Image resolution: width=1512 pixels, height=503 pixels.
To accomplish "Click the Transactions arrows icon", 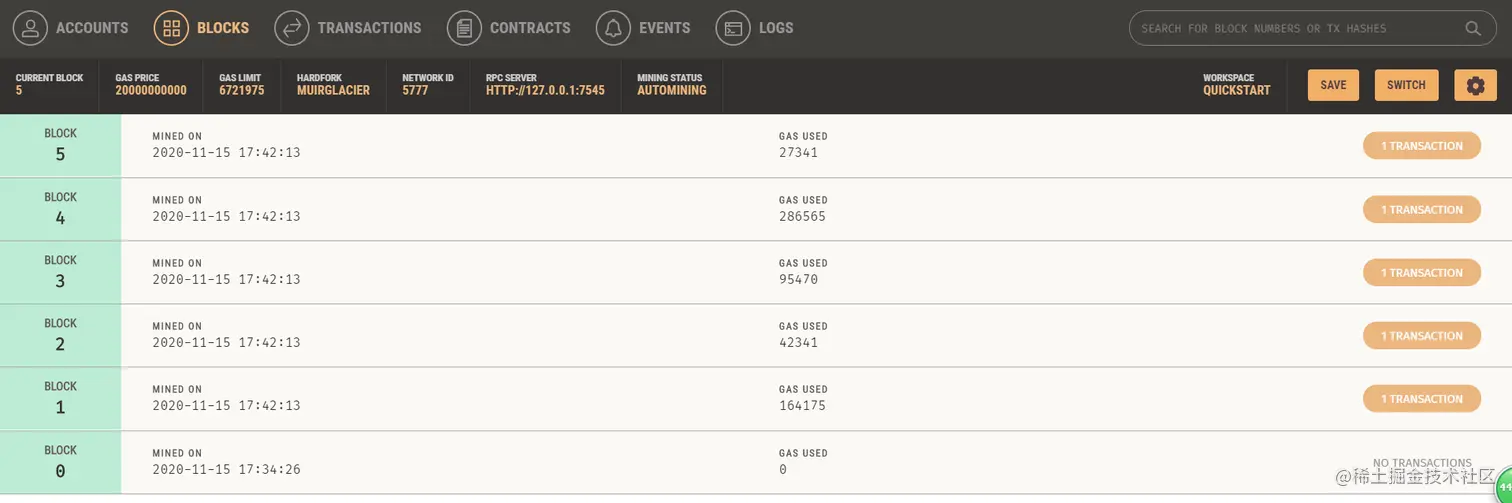I will (x=291, y=28).
